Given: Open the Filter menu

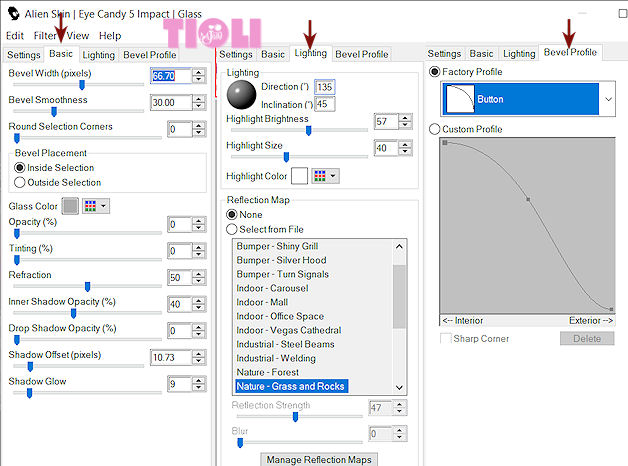Looking at the screenshot, I should point(45,36).
